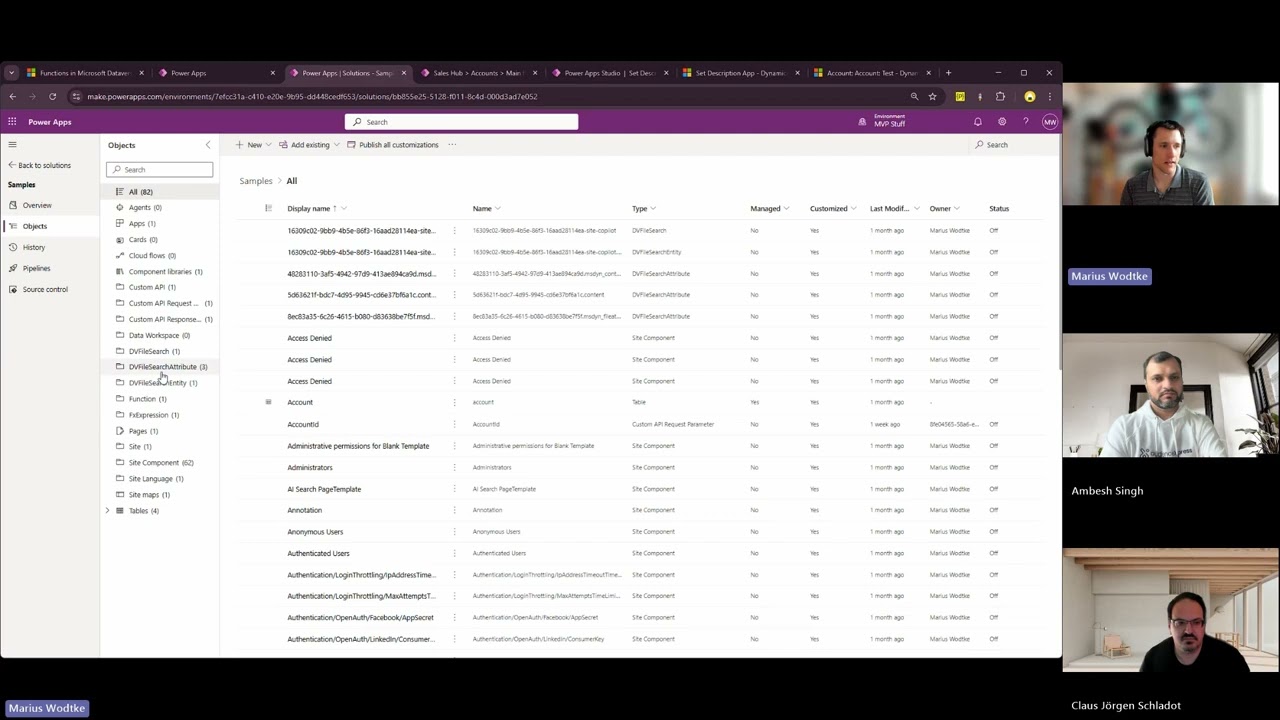This screenshot has width=1280, height=720.
Task: Open the Anonymous Users component
Action: [x=315, y=532]
